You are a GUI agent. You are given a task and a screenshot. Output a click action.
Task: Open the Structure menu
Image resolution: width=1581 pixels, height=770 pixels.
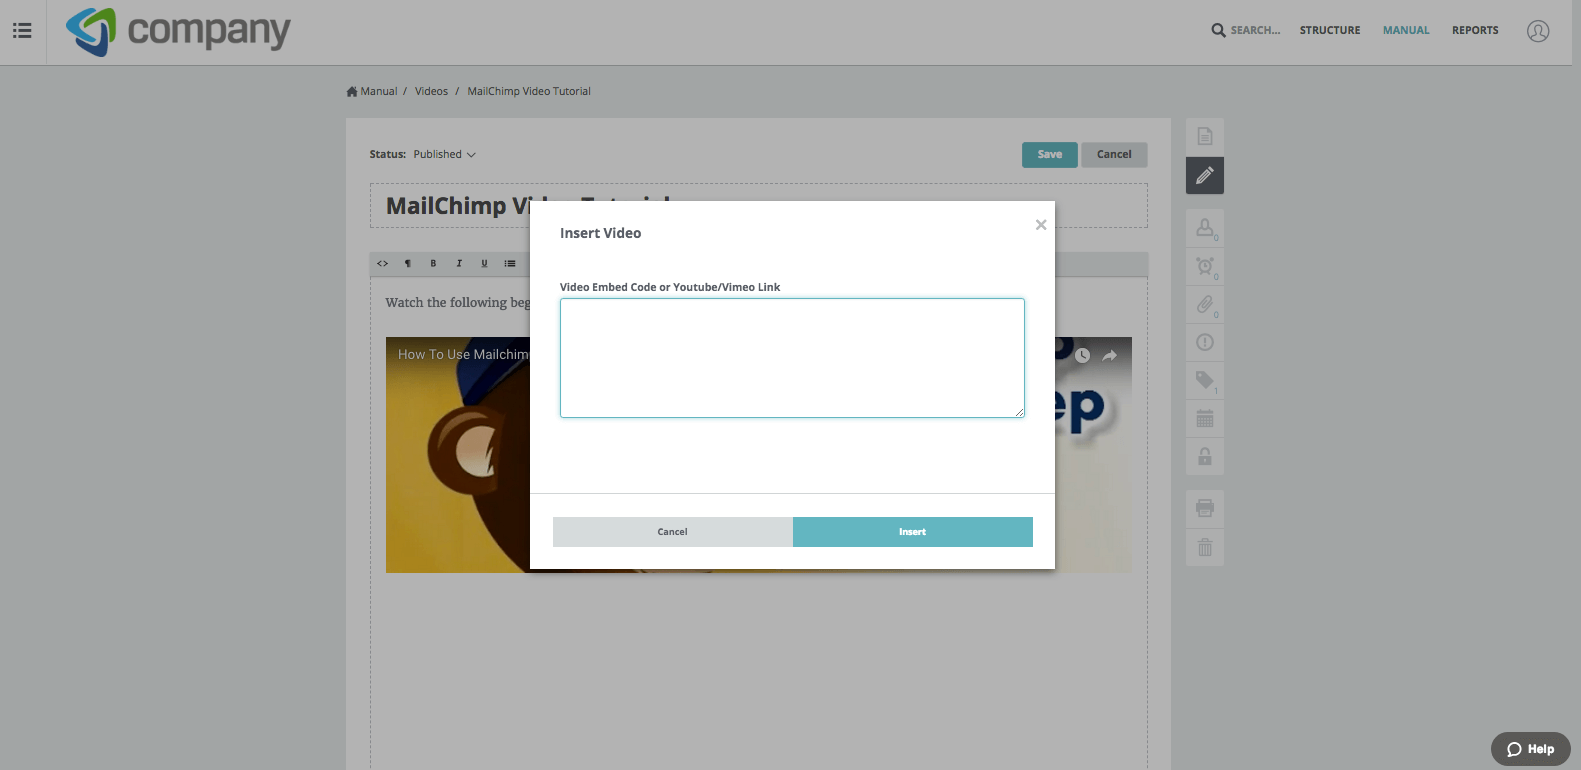1330,31
